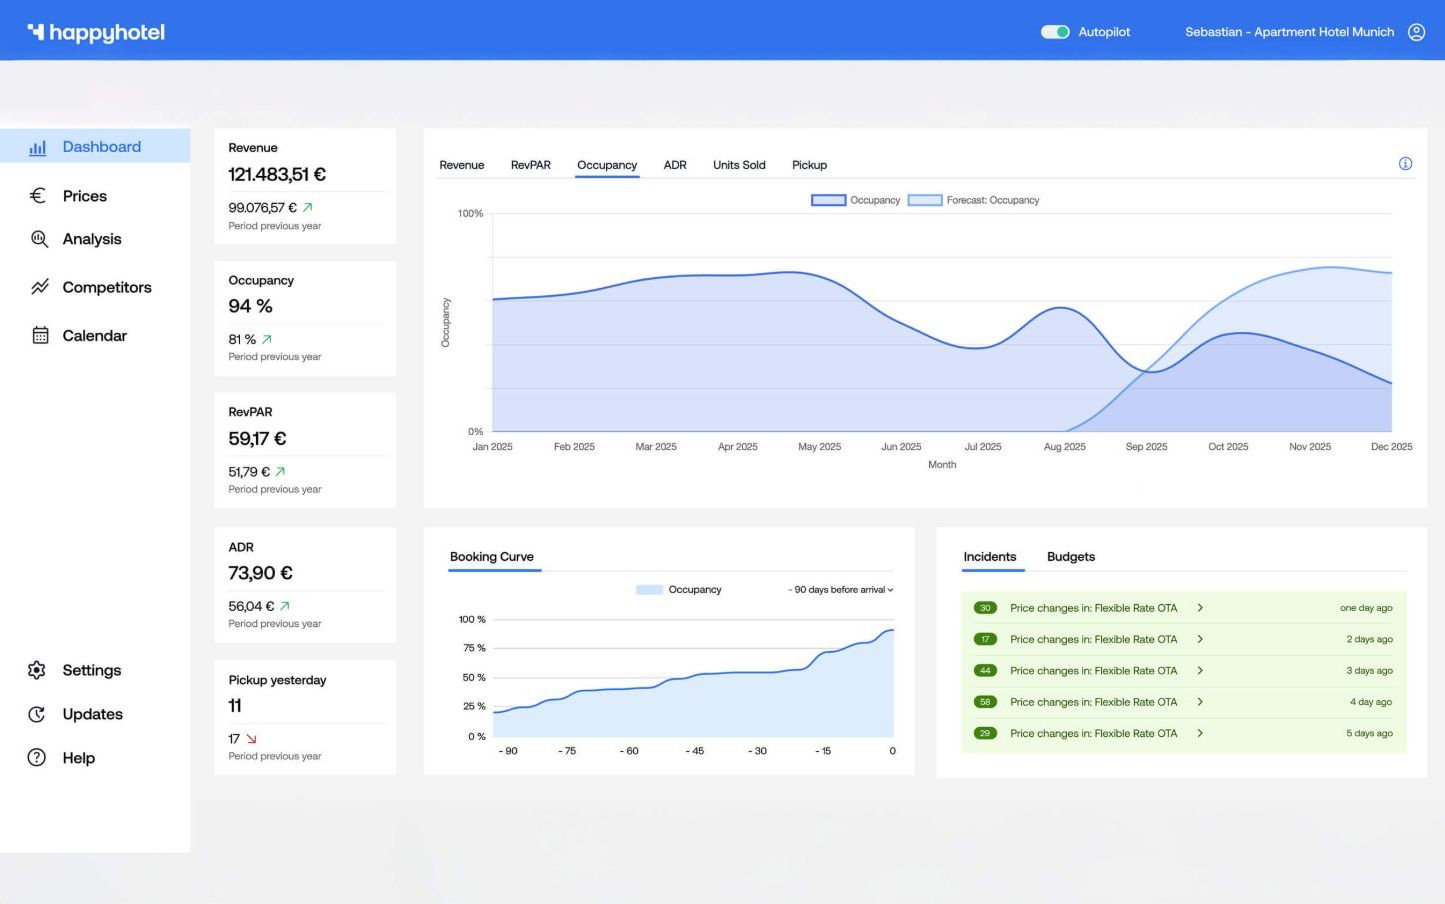Viewport: 1445px width, 904px height.
Task: Click the Analysis magnifier icon
Action: click(x=39, y=239)
